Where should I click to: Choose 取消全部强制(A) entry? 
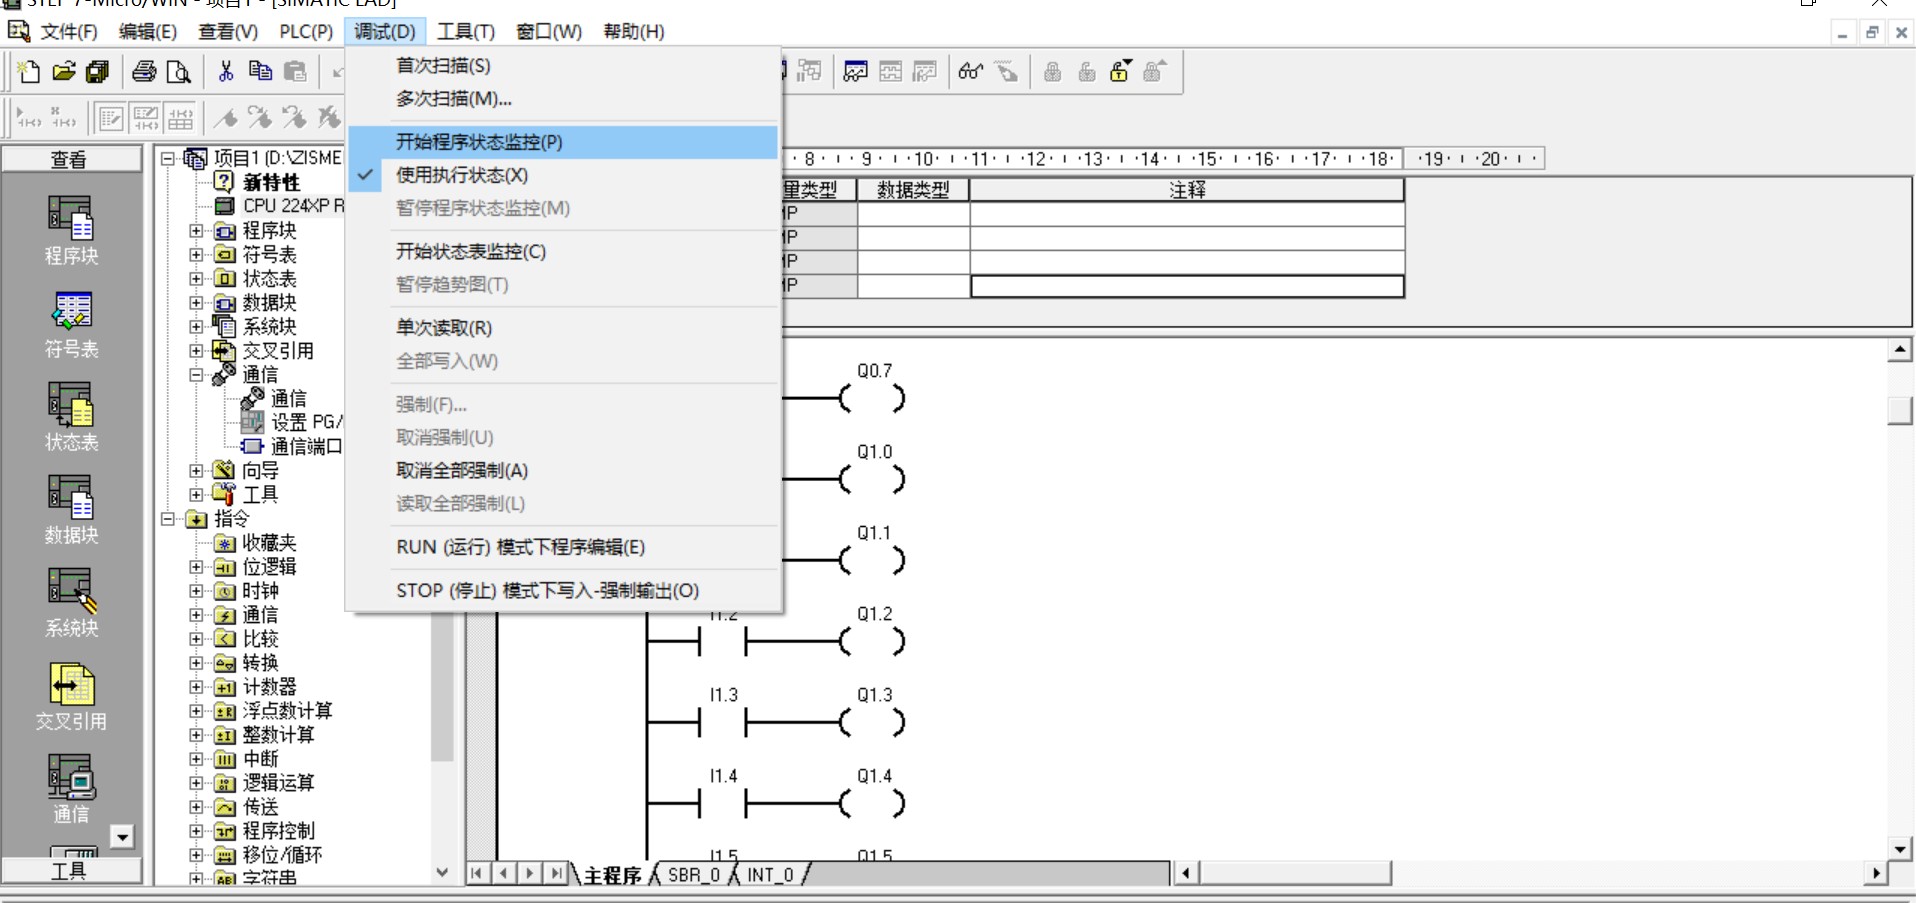click(563, 471)
